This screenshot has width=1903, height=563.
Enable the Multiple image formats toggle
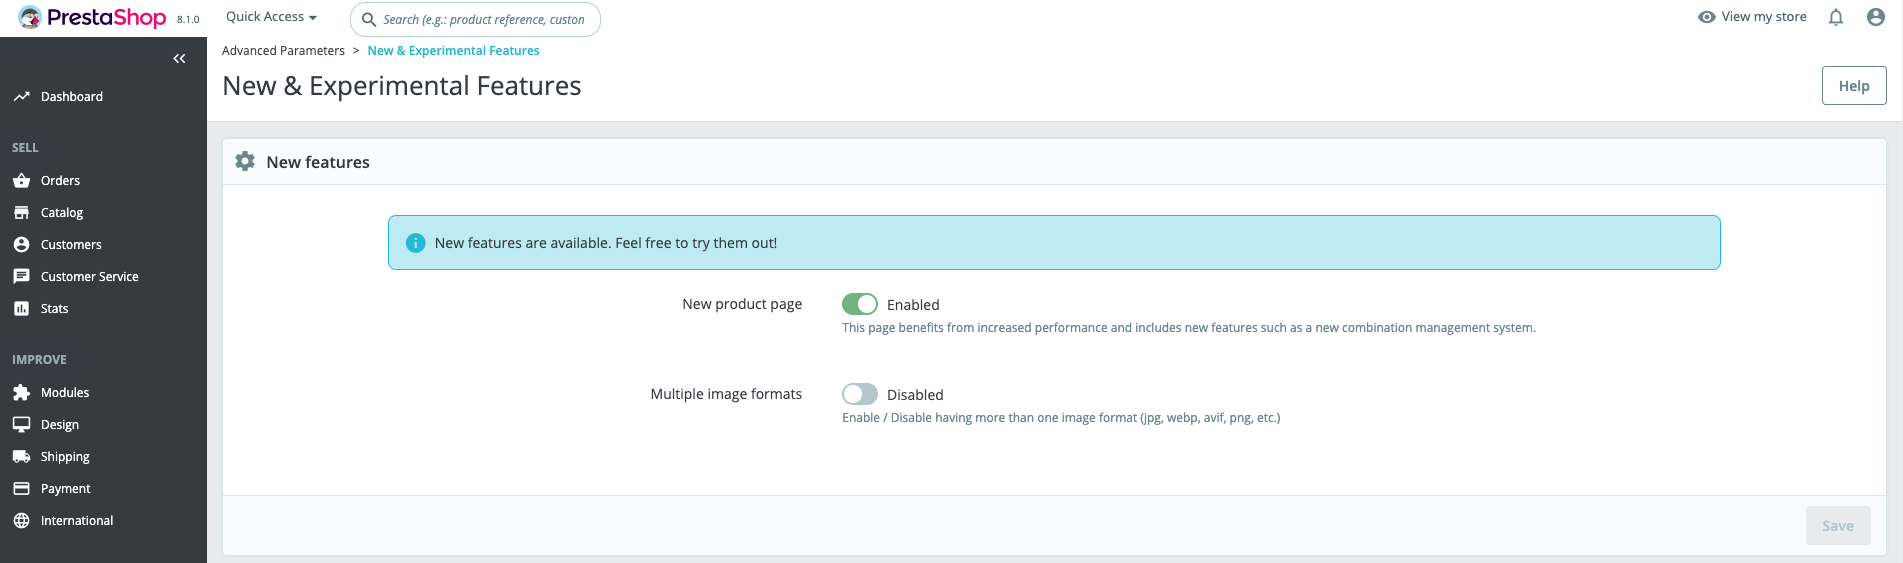pyautogui.click(x=859, y=394)
